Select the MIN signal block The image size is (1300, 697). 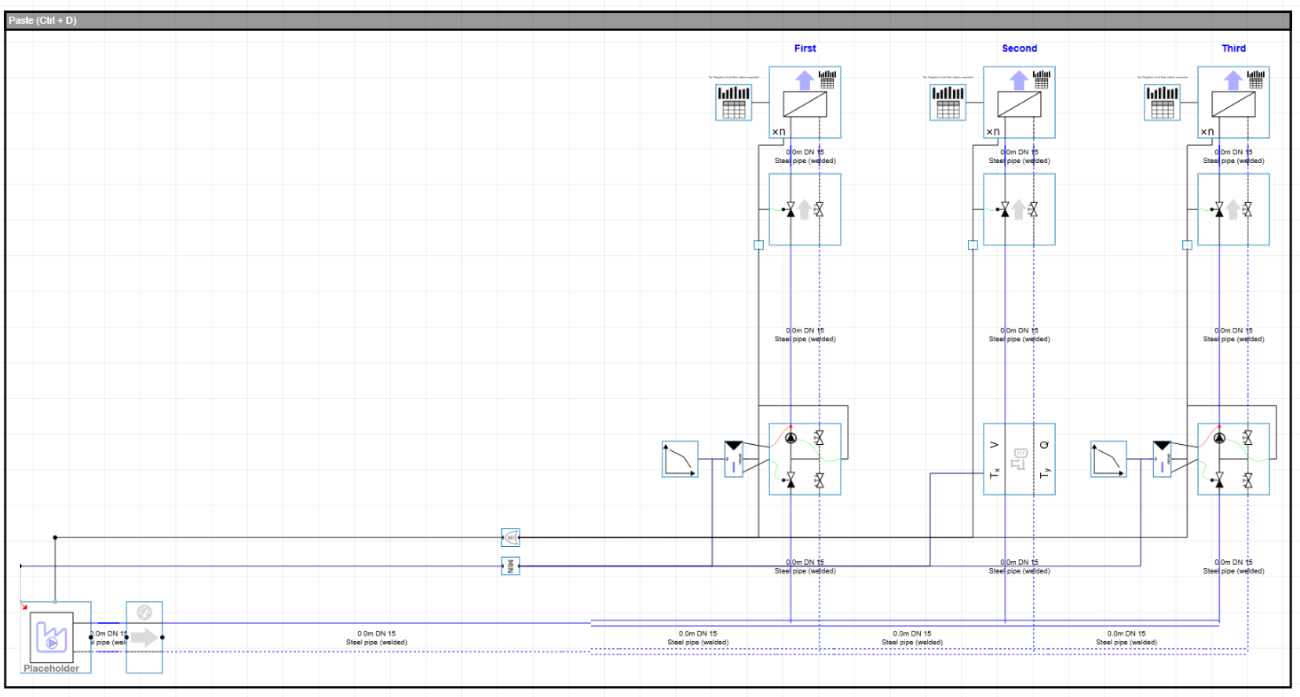tap(510, 567)
